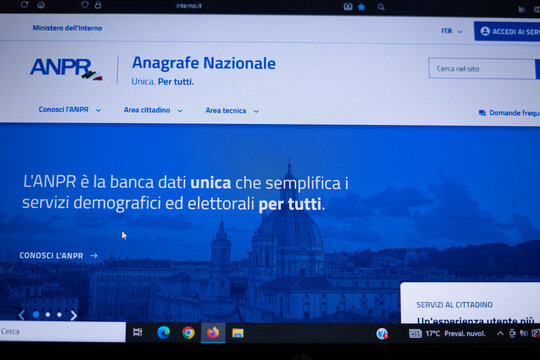
Task: Reload the page with the refresh icon
Action: pyautogui.click(x=24, y=4)
